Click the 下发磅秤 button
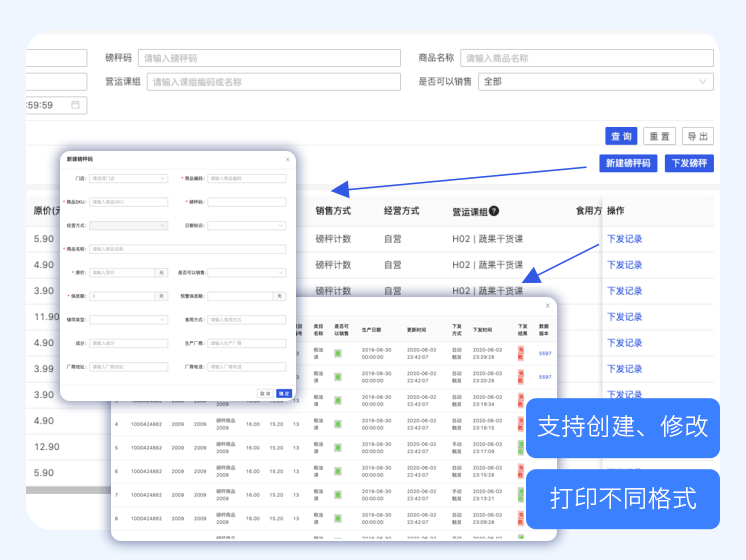The image size is (746, 560). point(689,163)
